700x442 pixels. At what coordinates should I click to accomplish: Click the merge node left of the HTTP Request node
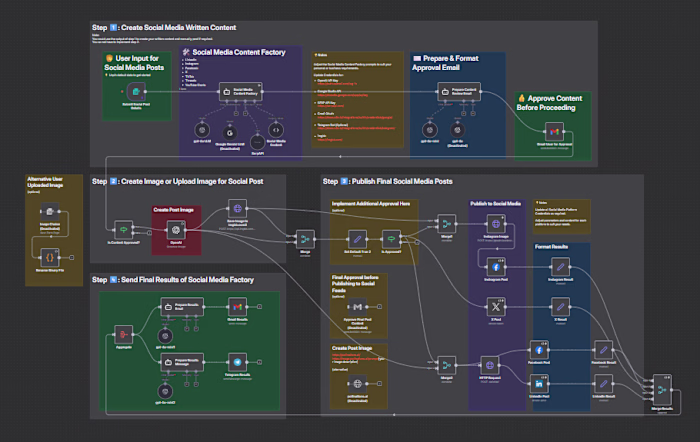pyautogui.click(x=446, y=365)
